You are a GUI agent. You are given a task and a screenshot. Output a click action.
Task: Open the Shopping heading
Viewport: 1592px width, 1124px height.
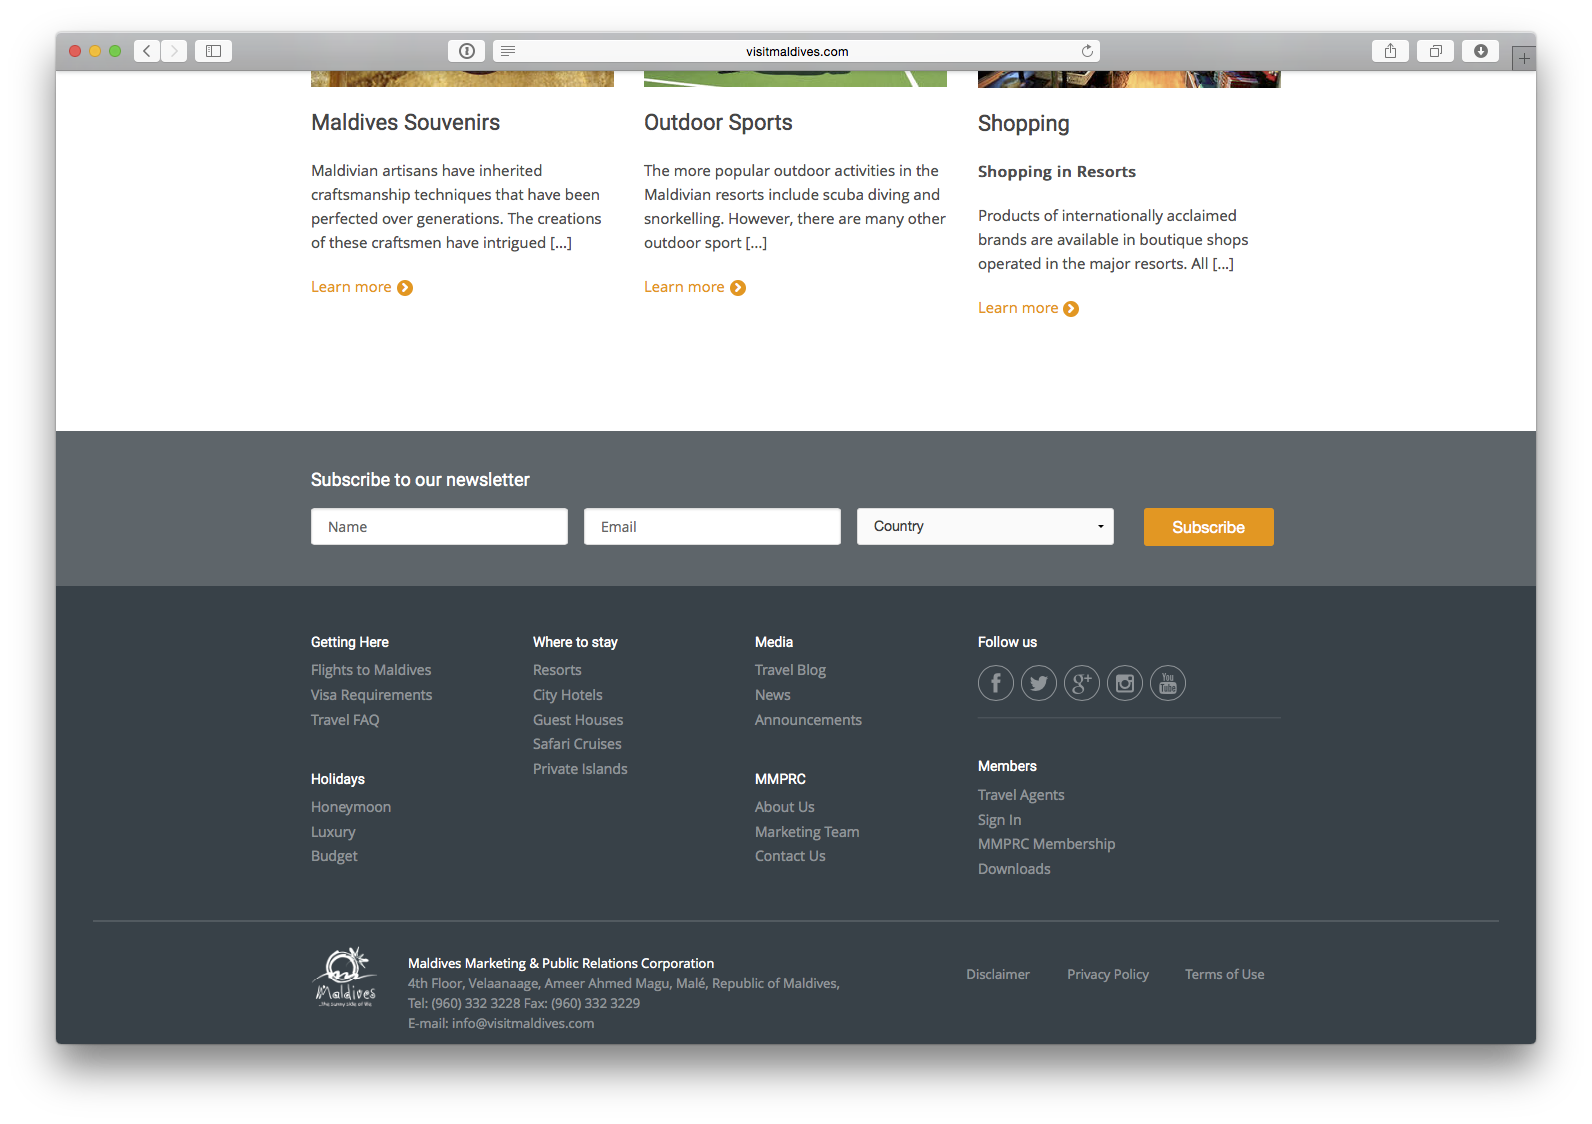(1023, 123)
